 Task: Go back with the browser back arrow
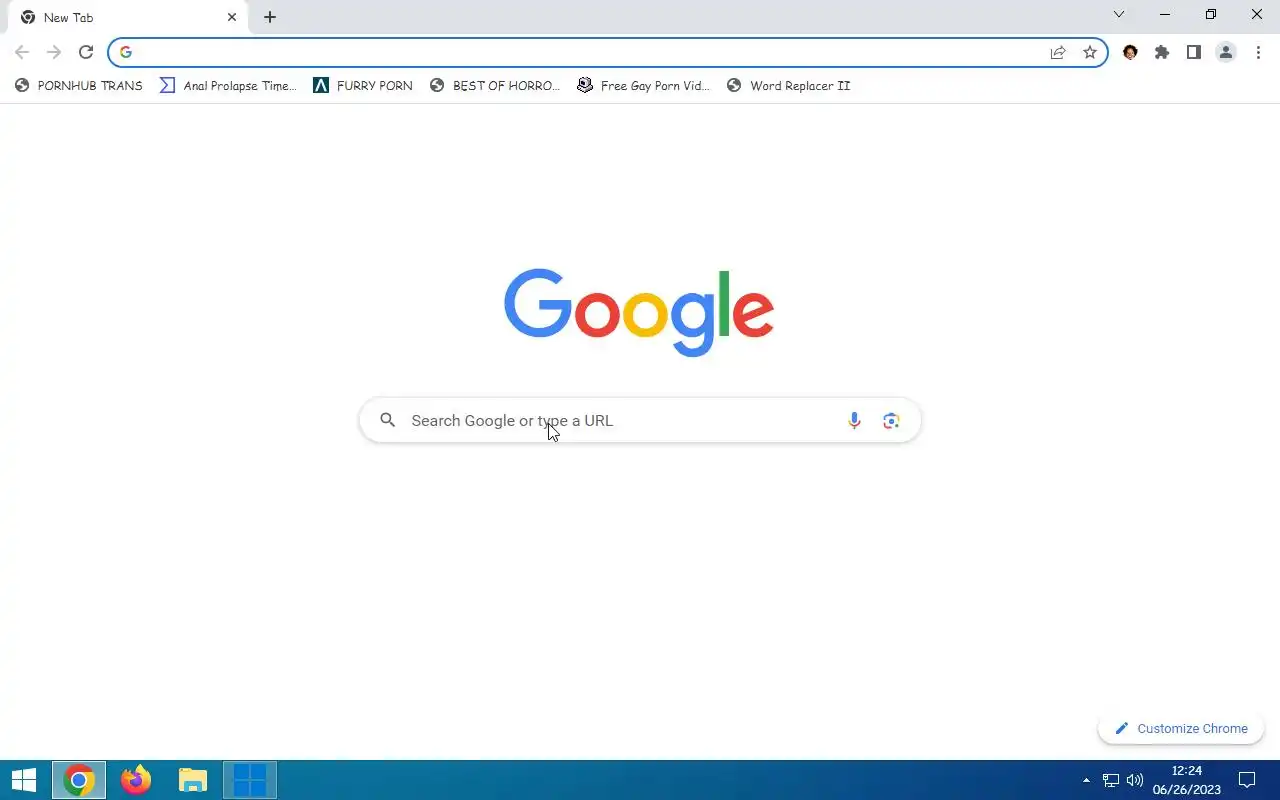point(22,52)
